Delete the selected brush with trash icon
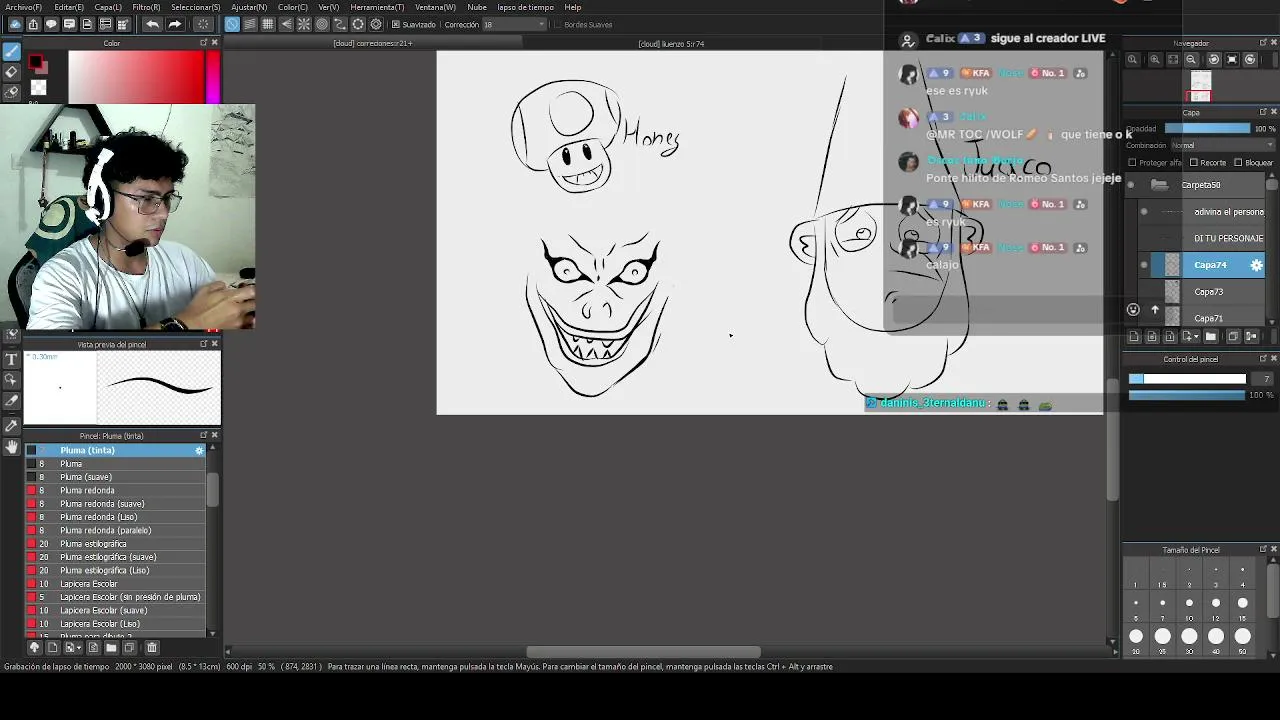This screenshot has width=1280, height=720. point(152,648)
